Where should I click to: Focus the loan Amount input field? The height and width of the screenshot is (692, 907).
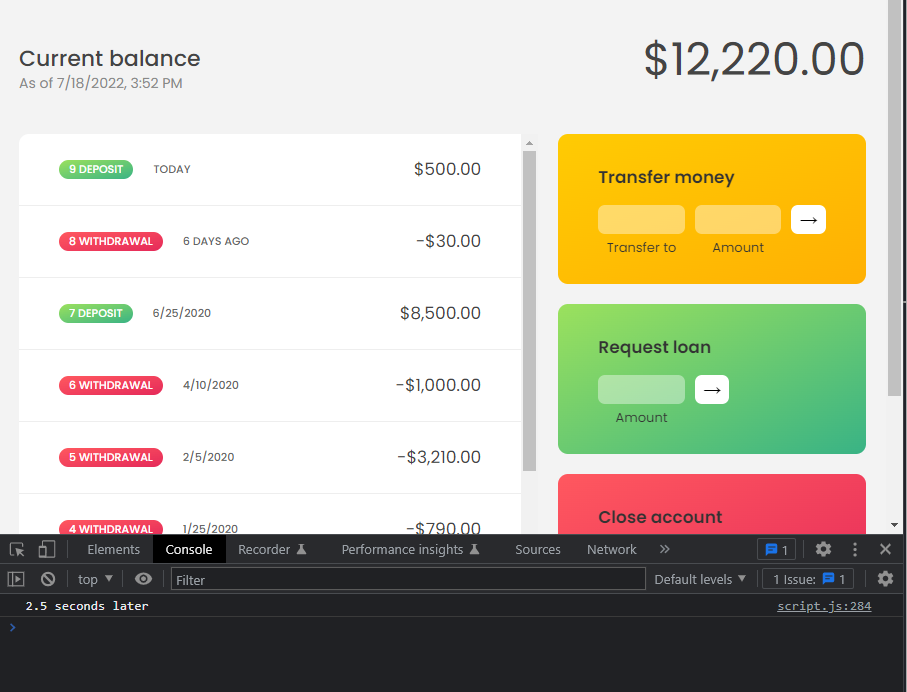coord(641,389)
